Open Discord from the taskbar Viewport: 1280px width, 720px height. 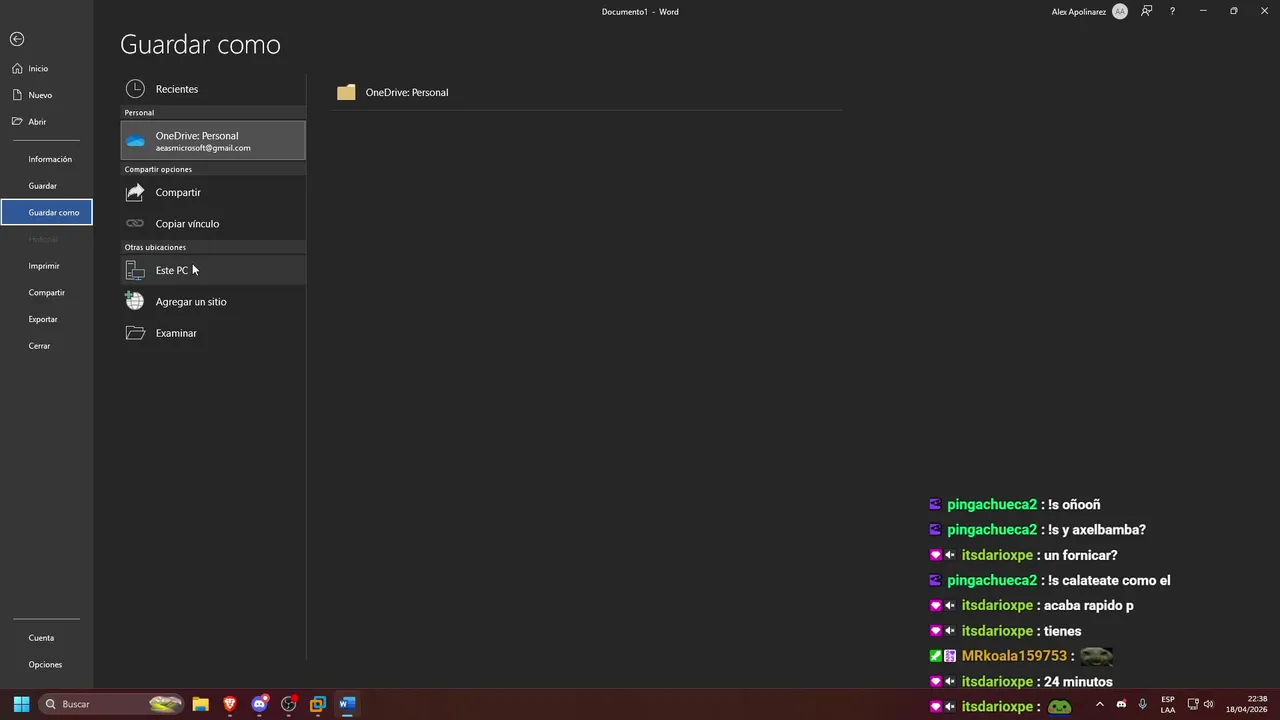pyautogui.click(x=259, y=704)
